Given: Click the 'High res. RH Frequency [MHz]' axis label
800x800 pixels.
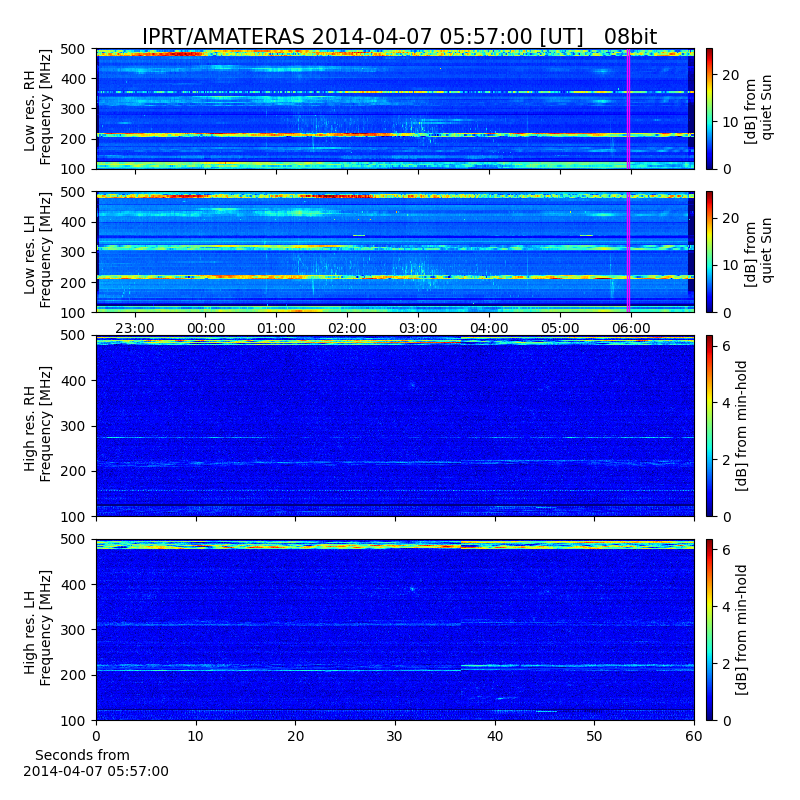Looking at the screenshot, I should (x=39, y=426).
